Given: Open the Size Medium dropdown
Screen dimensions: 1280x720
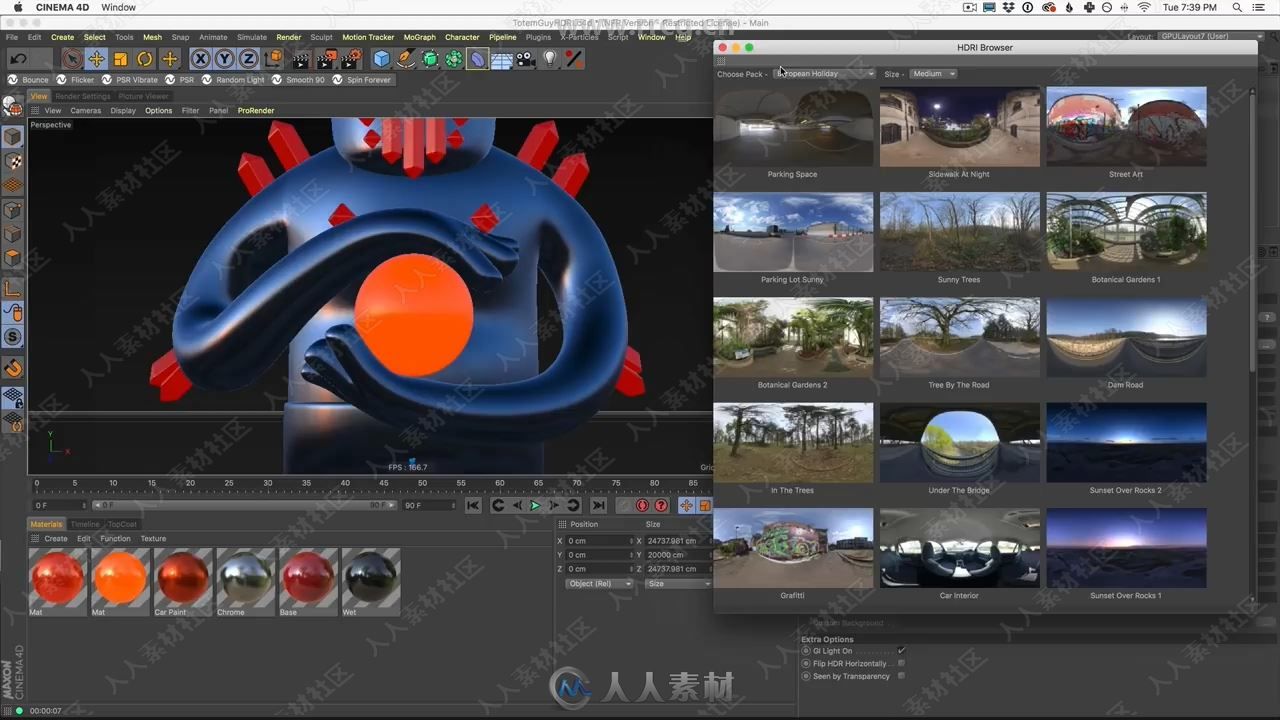Looking at the screenshot, I should click(933, 73).
